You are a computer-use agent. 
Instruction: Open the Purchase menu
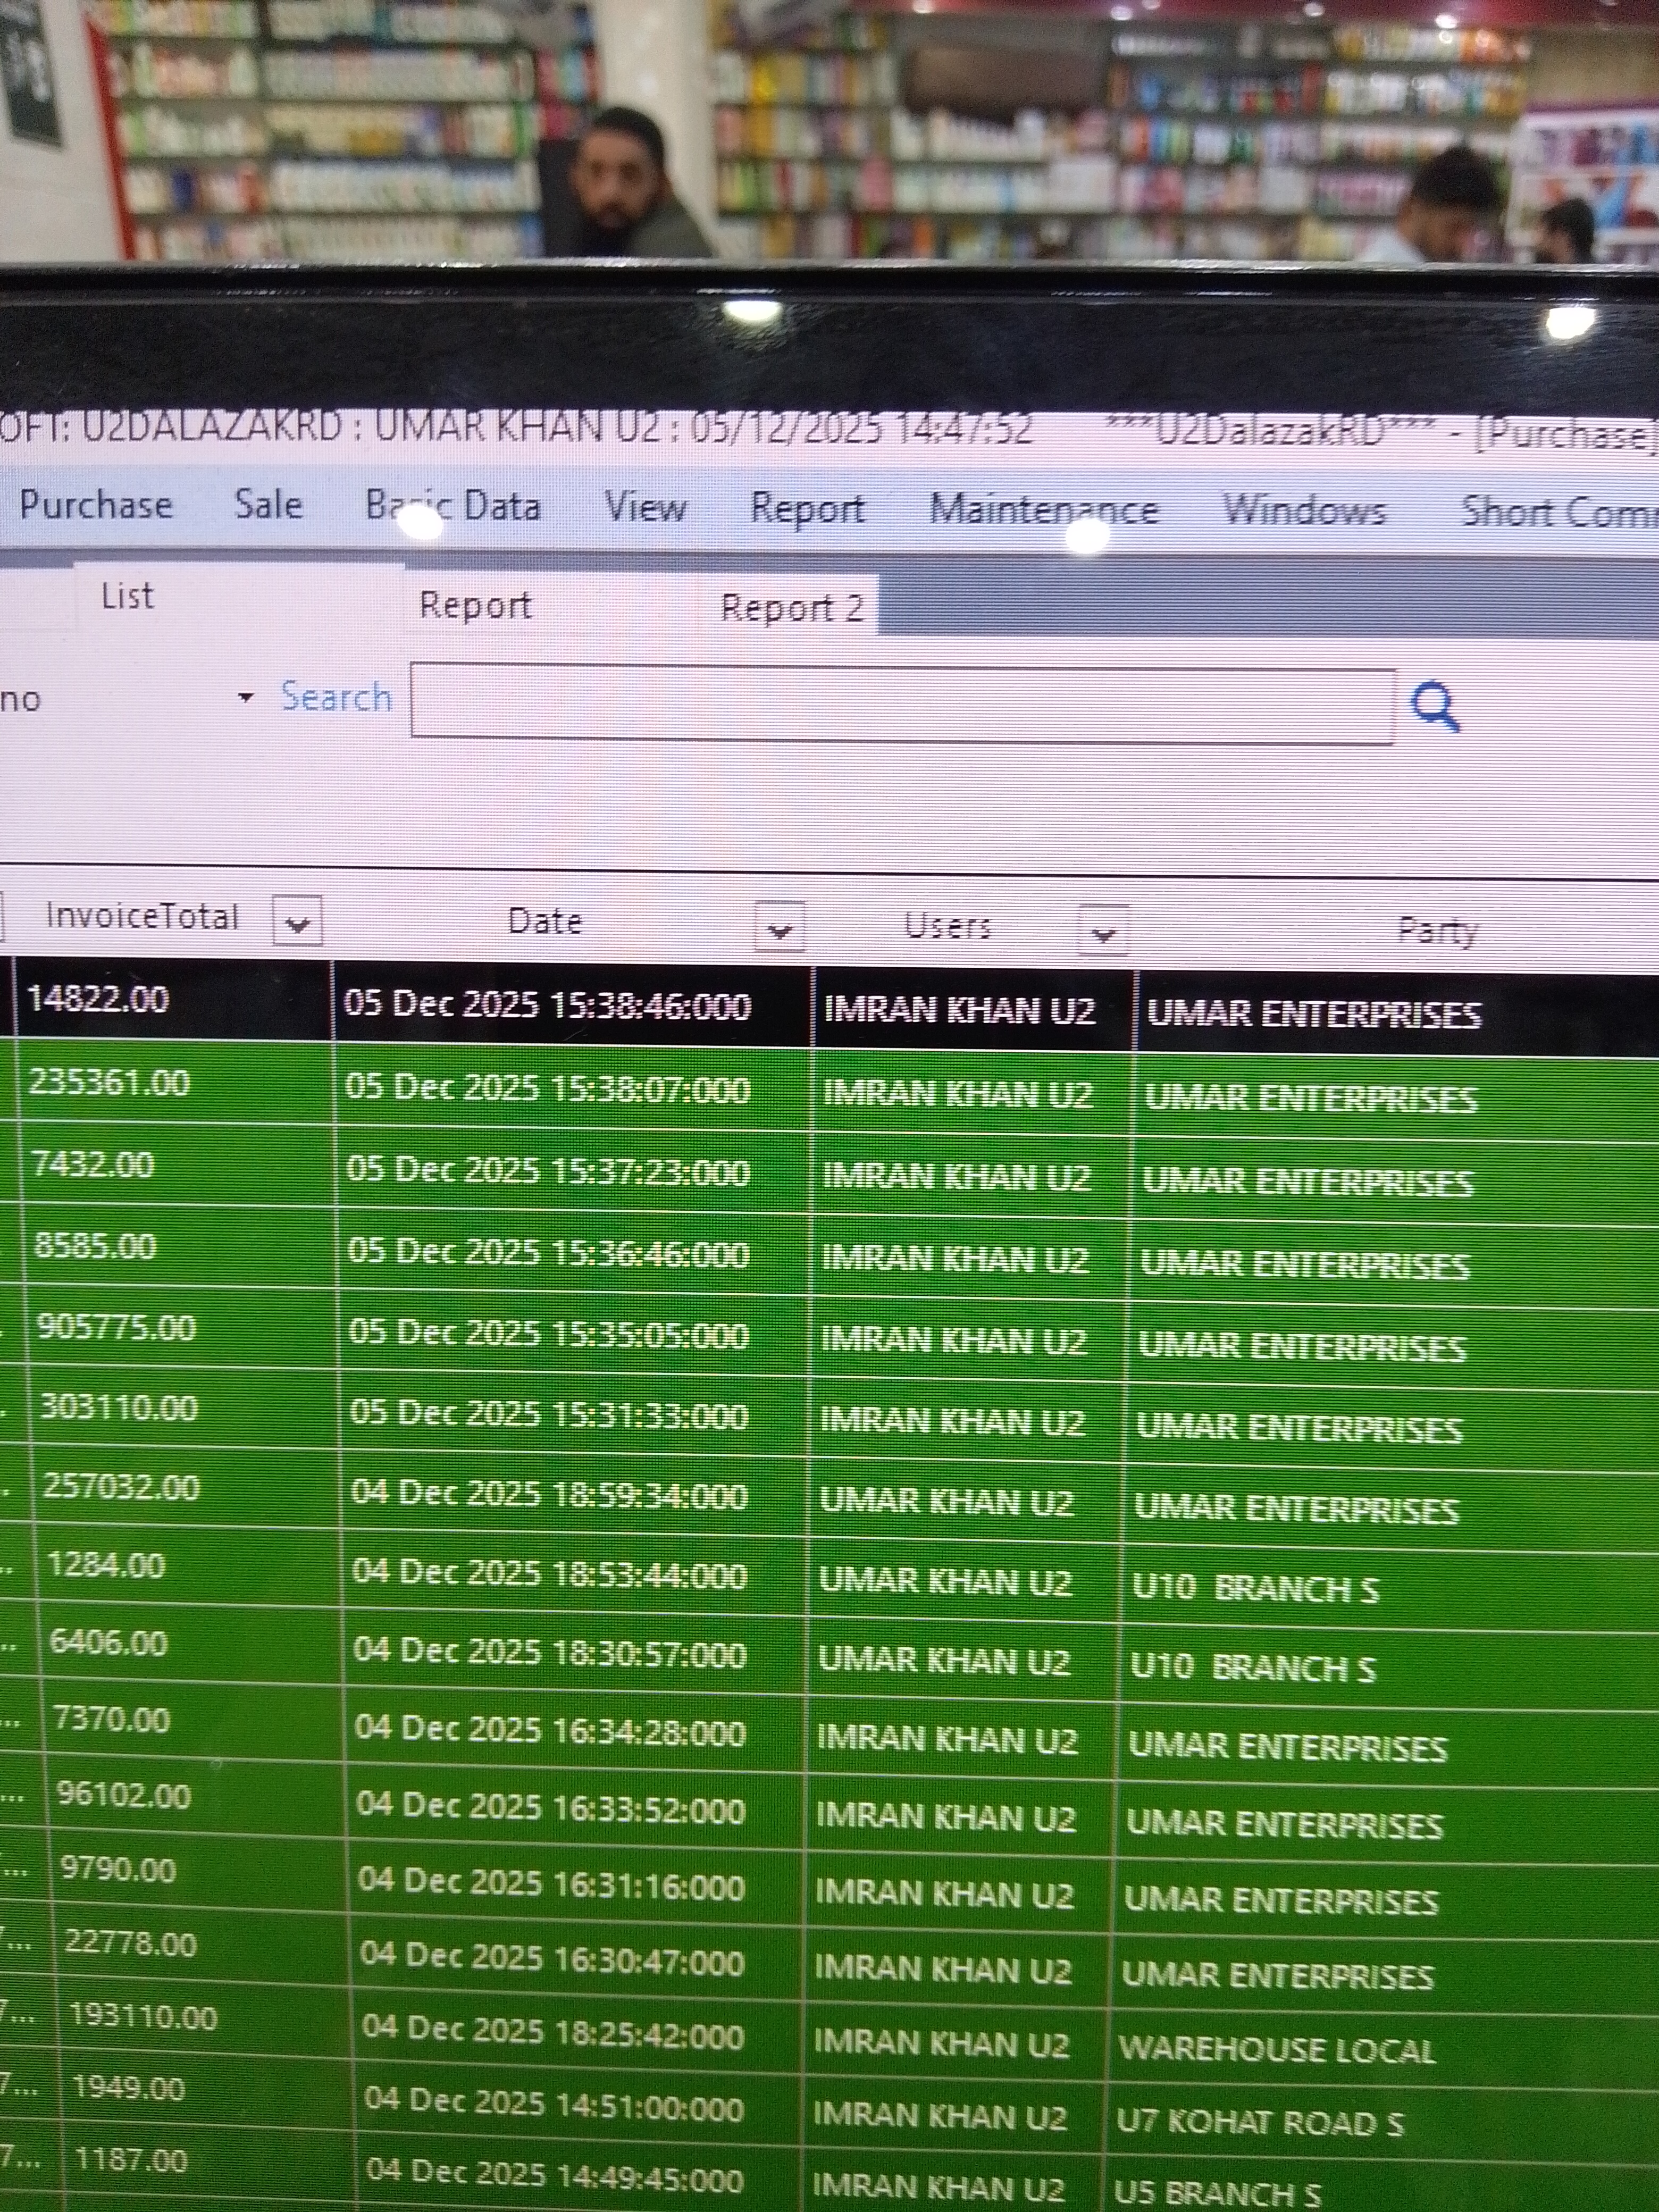click(96, 504)
